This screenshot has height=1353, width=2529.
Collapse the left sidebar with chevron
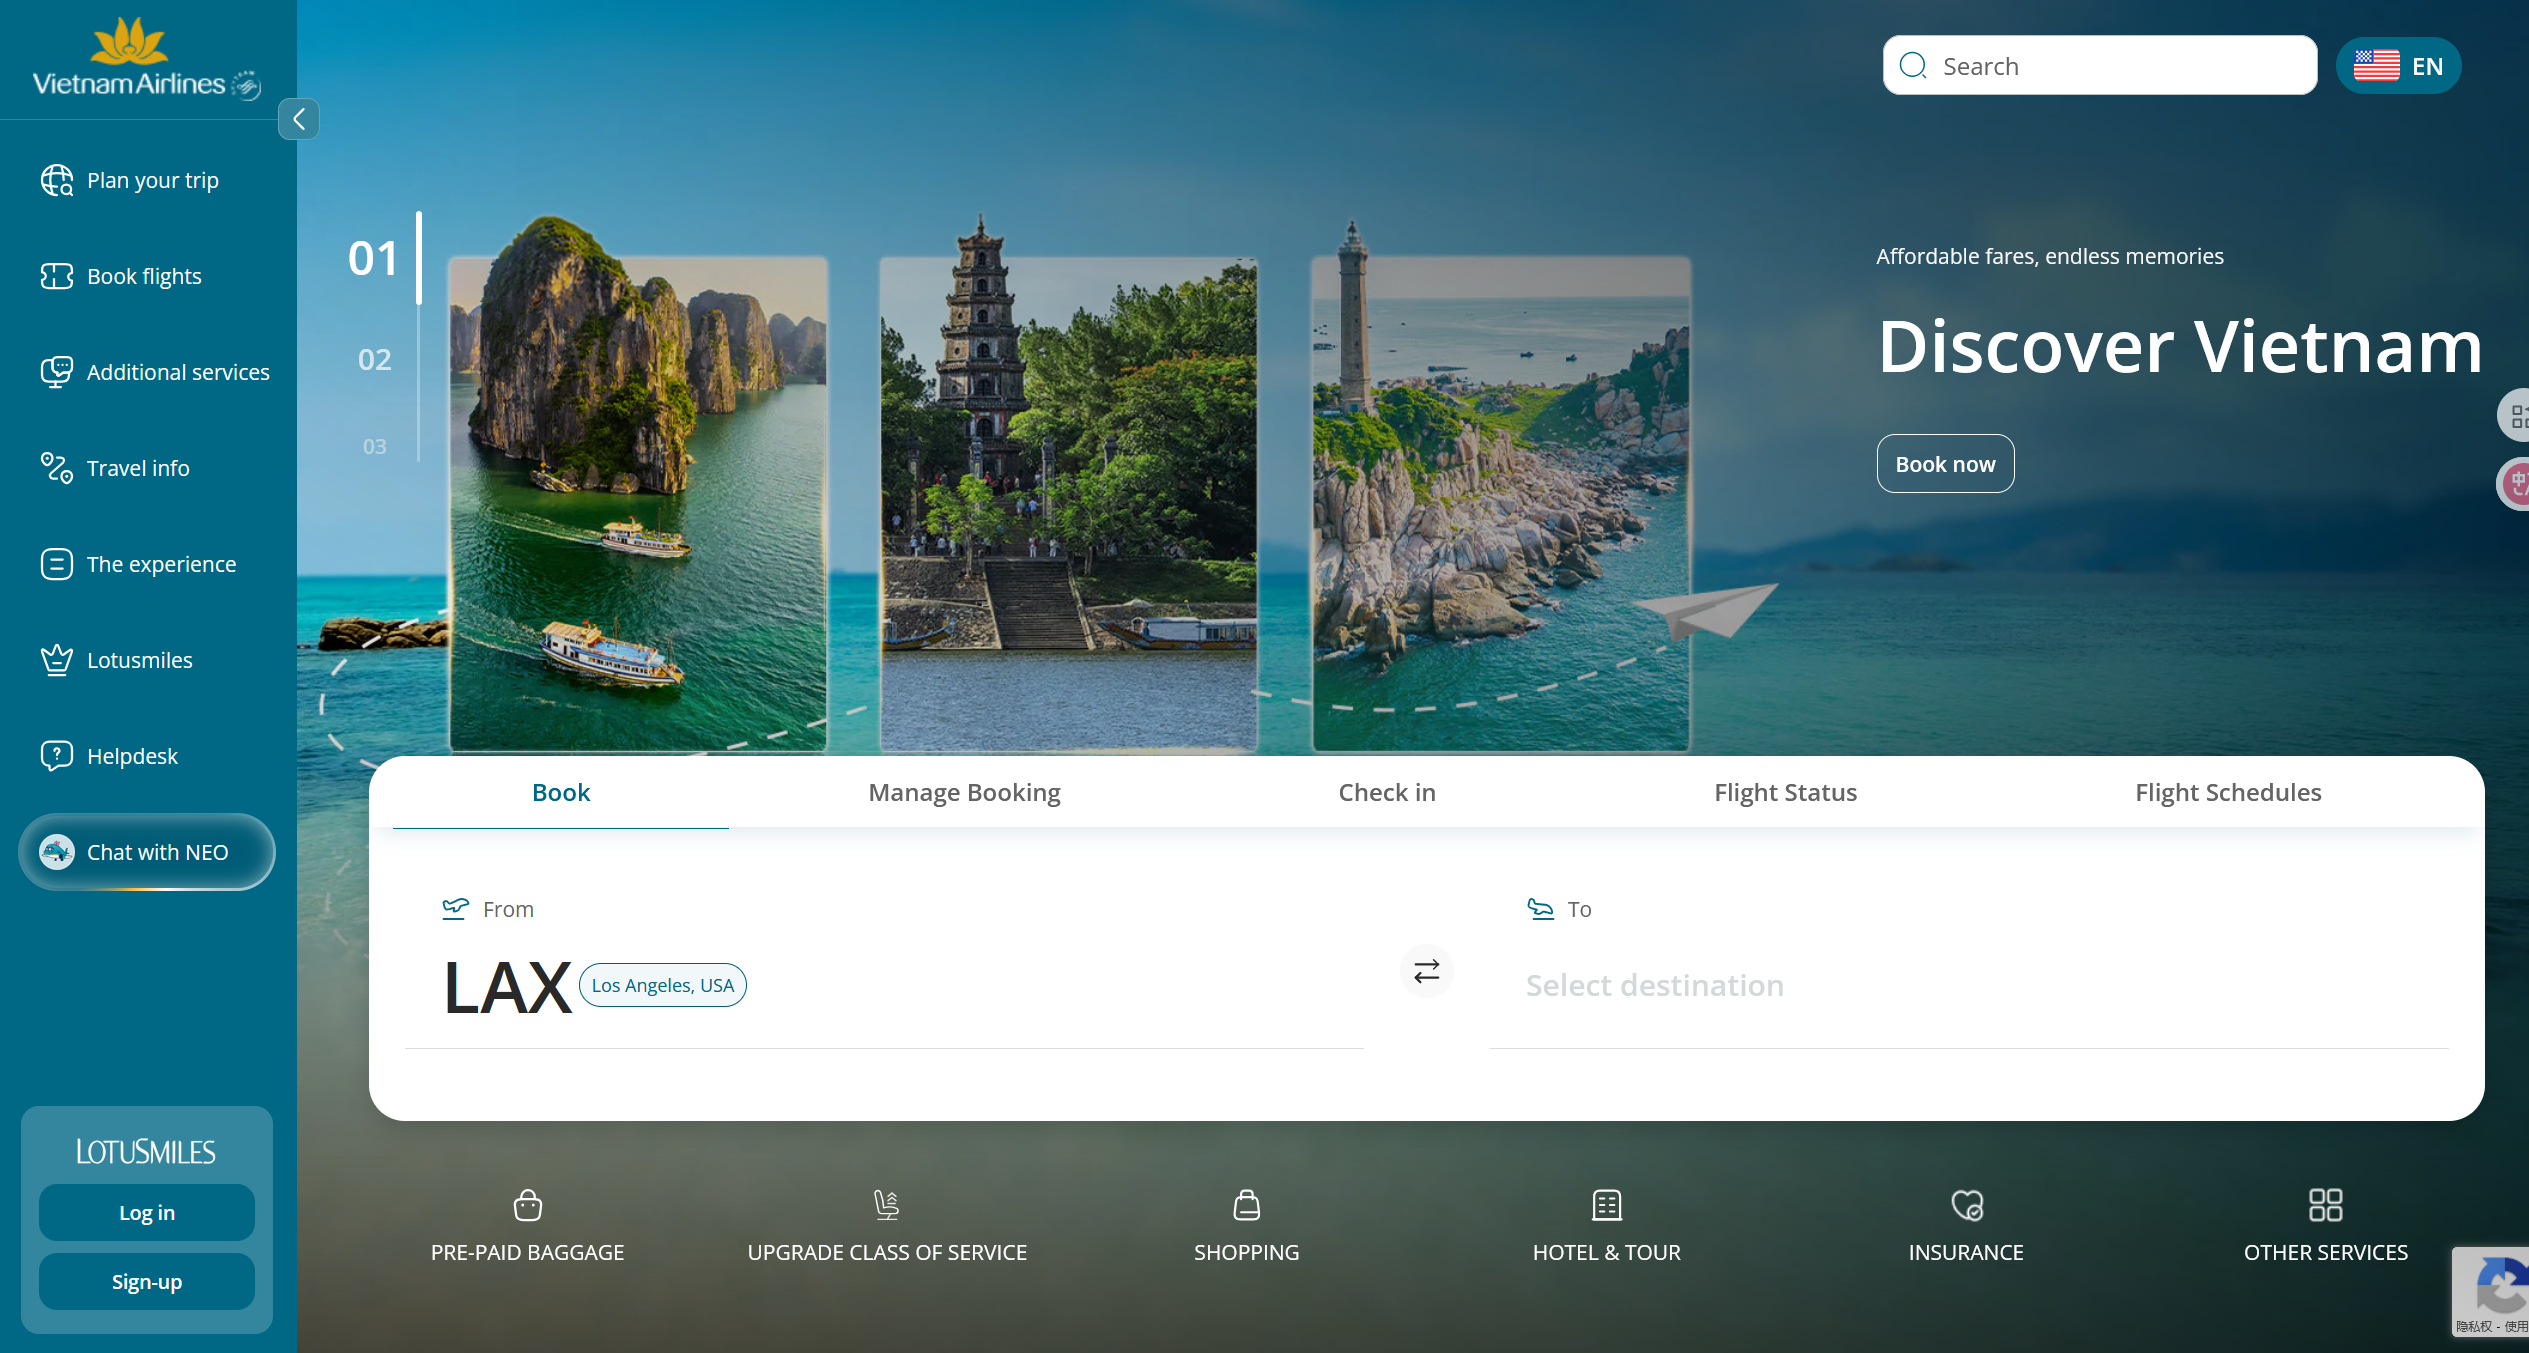(x=299, y=120)
